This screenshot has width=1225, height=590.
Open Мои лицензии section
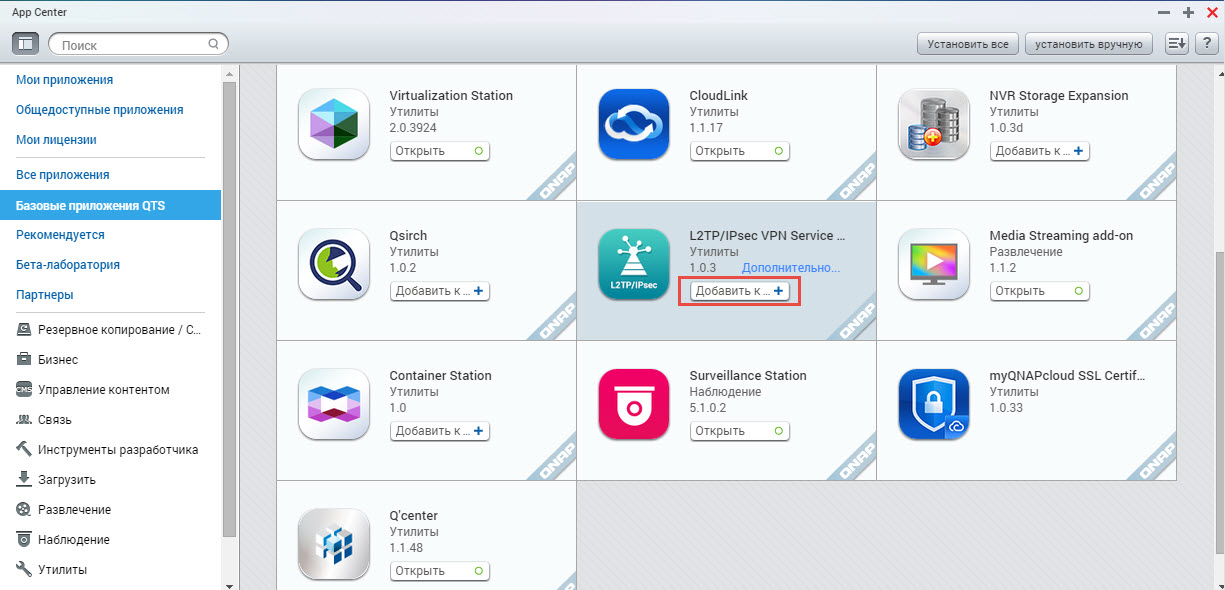click(56, 140)
